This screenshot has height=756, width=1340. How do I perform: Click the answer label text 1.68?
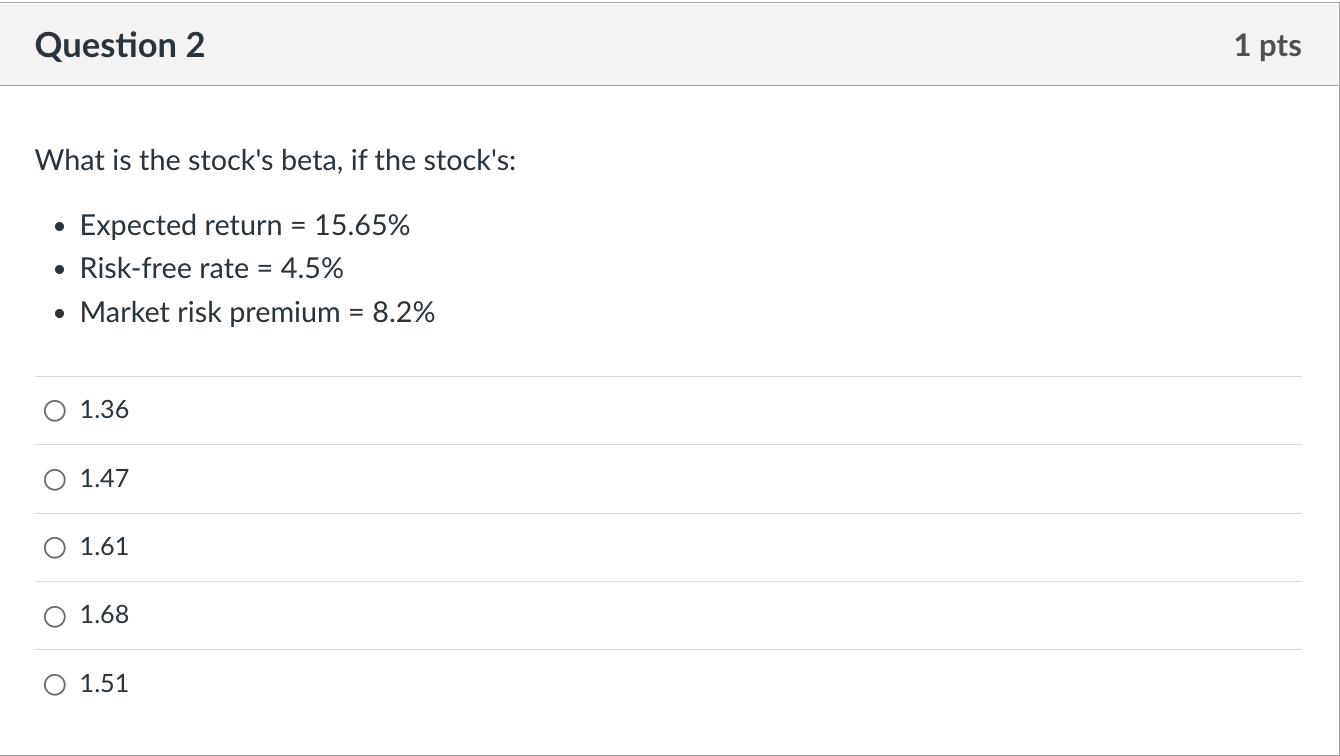click(x=104, y=615)
